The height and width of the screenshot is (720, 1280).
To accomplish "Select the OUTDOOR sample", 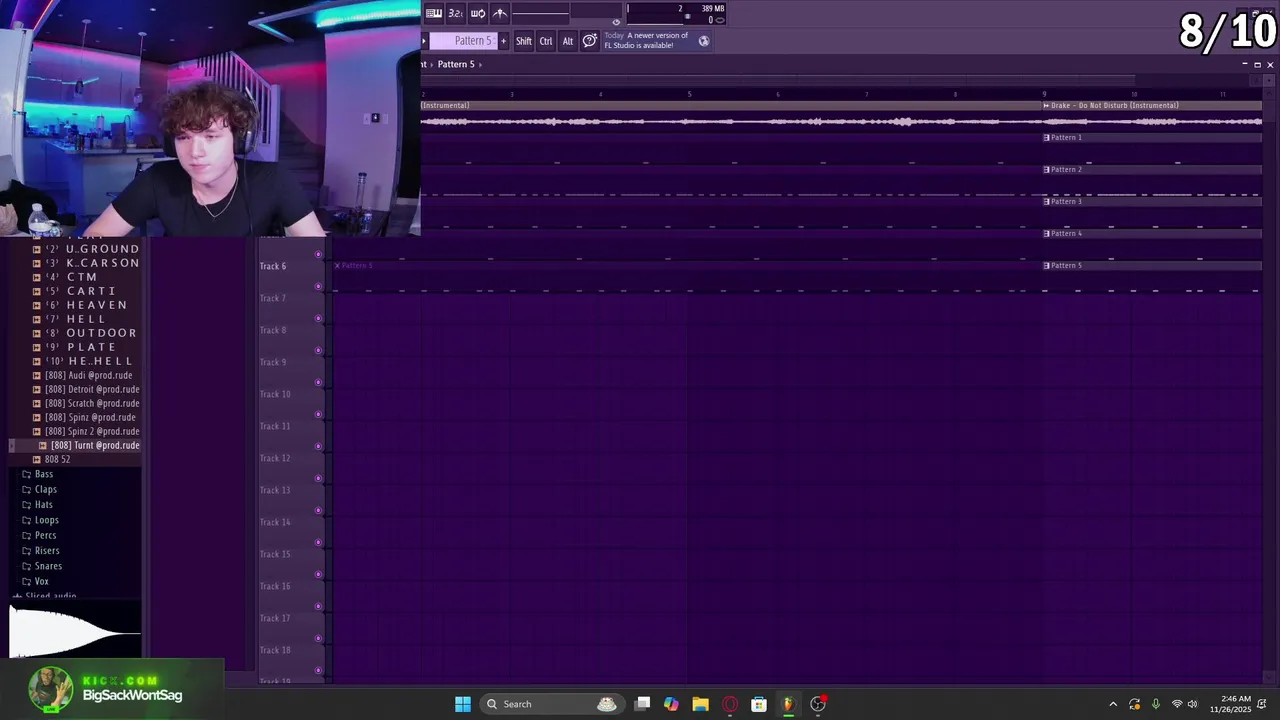I will (86, 333).
